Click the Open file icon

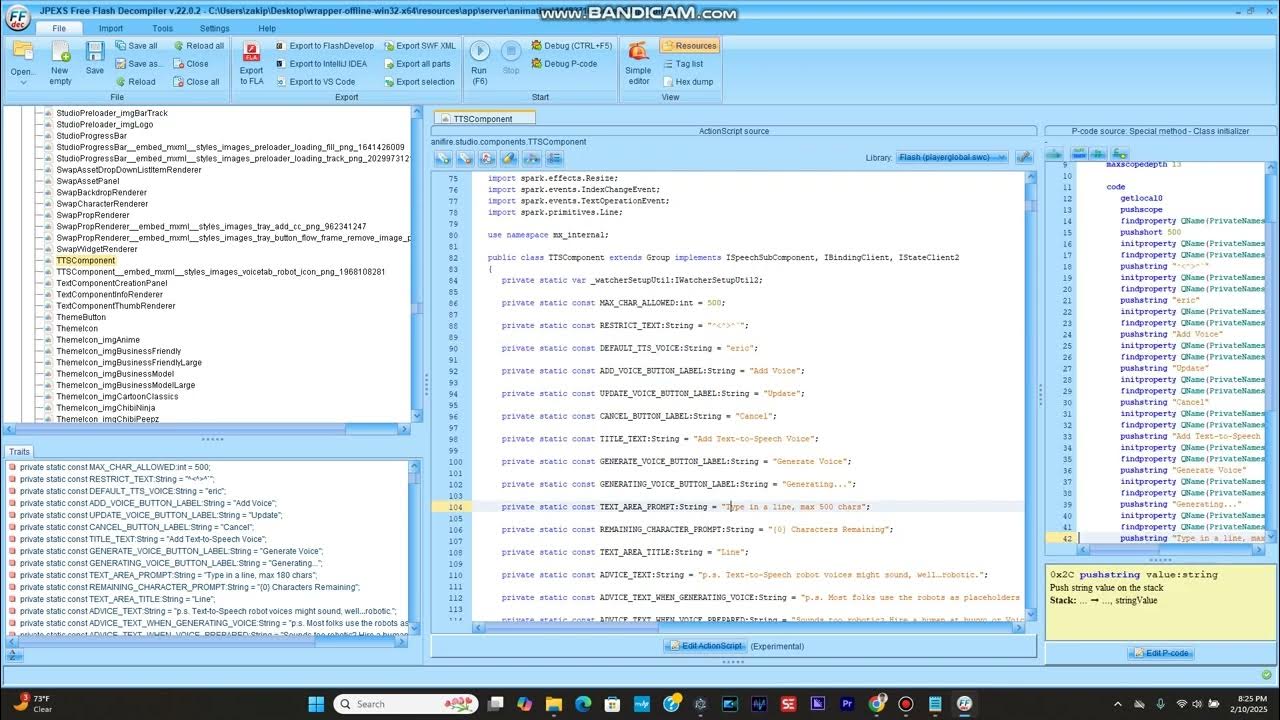tap(22, 52)
